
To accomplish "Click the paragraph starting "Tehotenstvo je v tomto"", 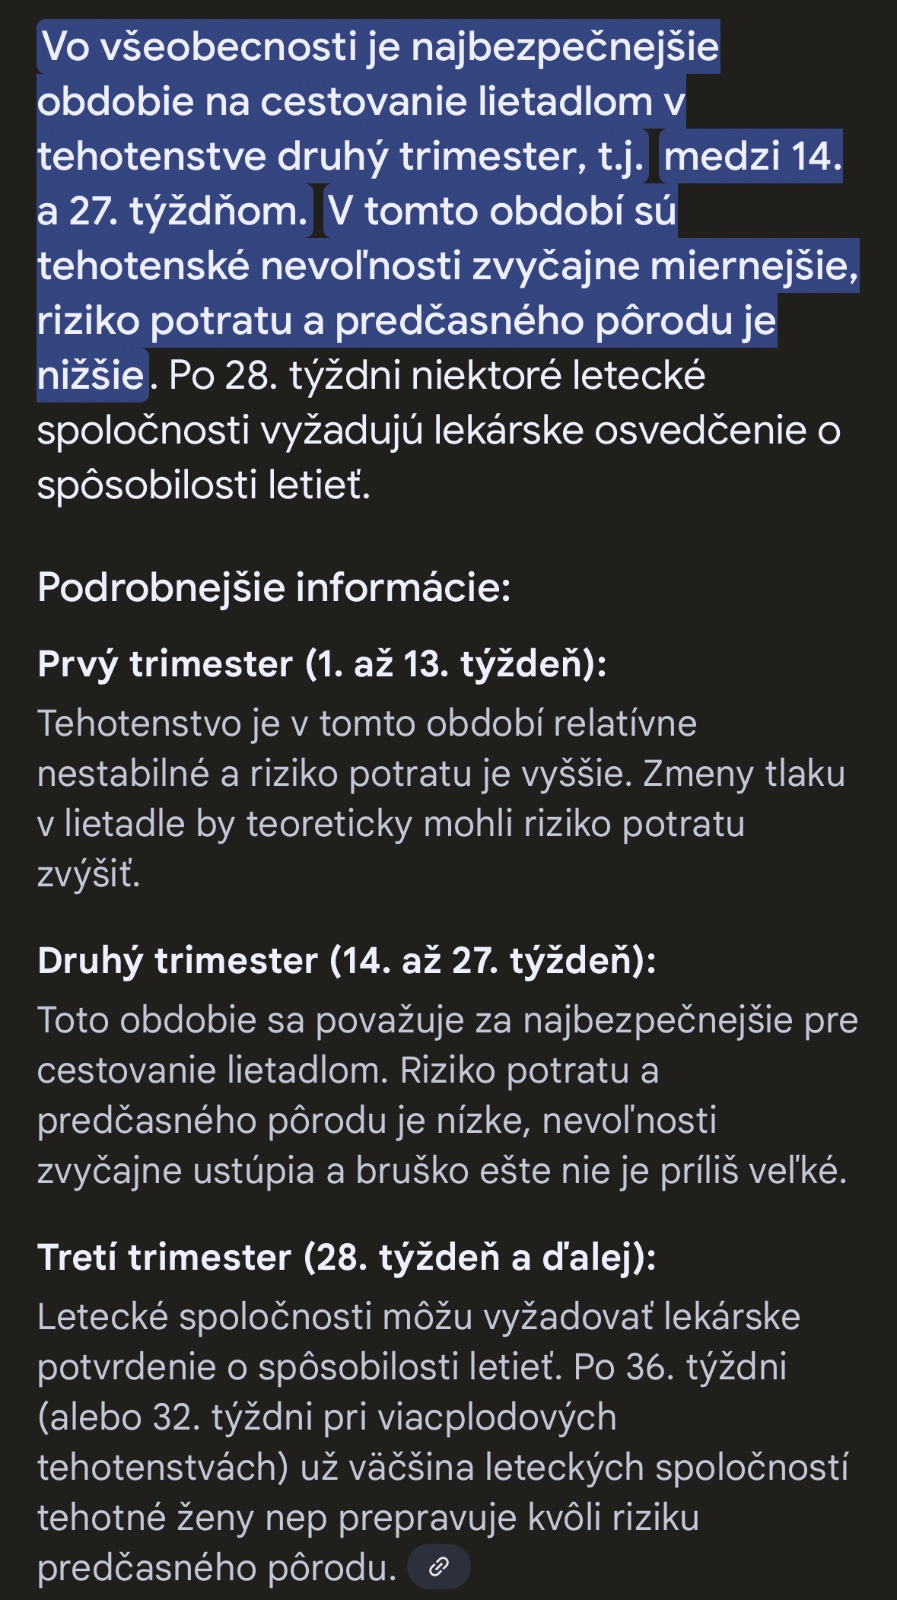I will (440, 798).
